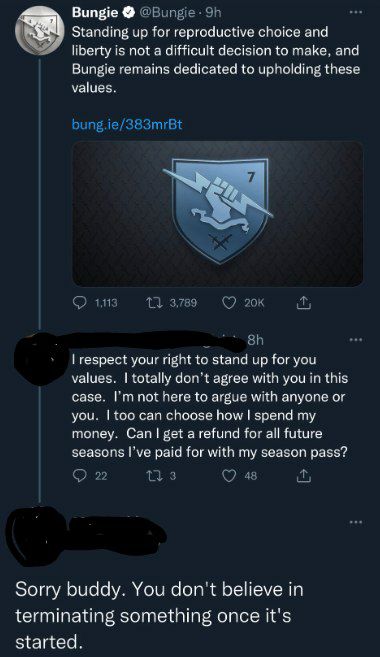The image size is (380, 657).
Task: Like the Bungie tweet with 20K likes
Action: pyautogui.click(x=243, y=303)
